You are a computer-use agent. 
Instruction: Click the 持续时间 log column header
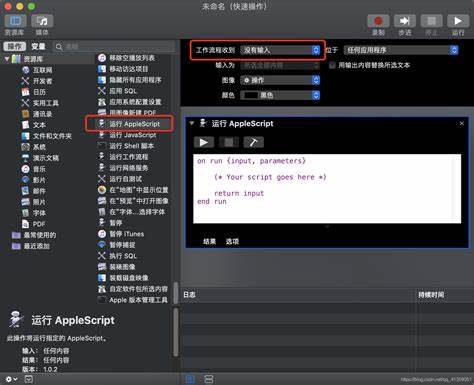coord(431,295)
